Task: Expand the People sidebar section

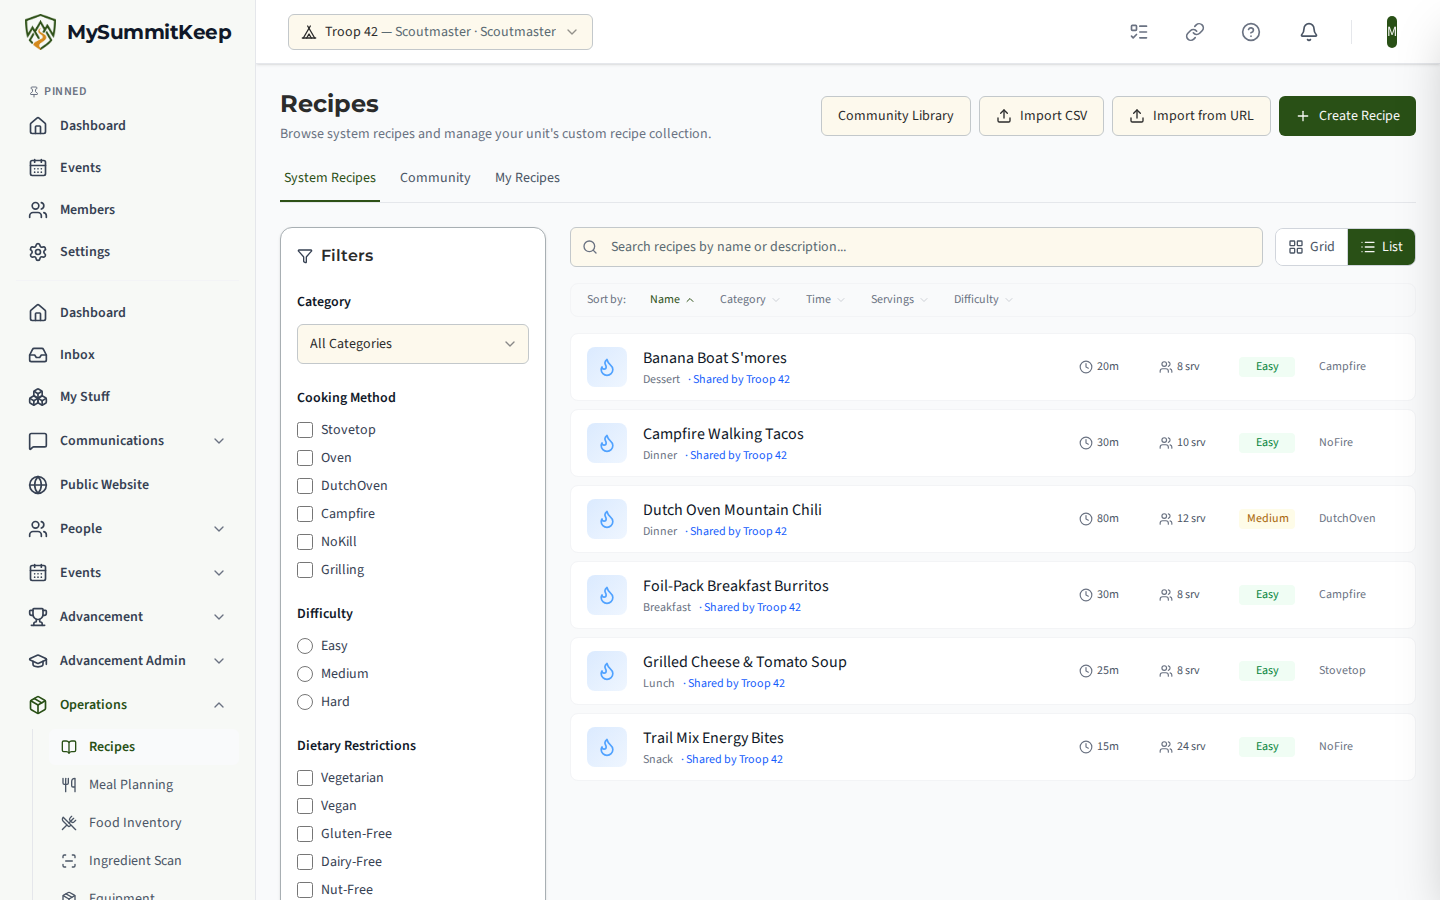Action: pyautogui.click(x=127, y=529)
